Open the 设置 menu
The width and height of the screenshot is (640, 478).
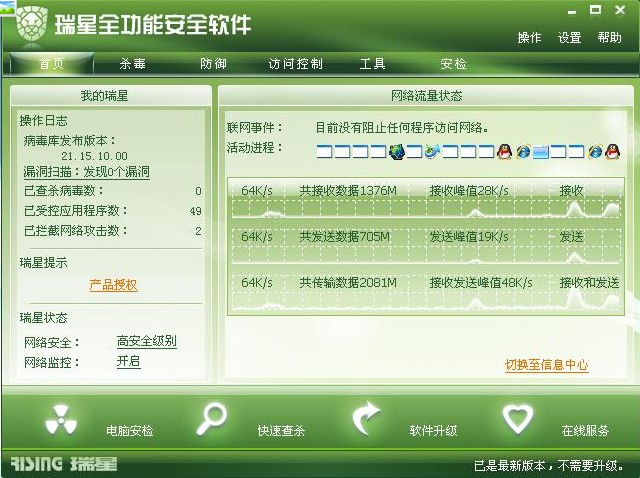click(569, 38)
